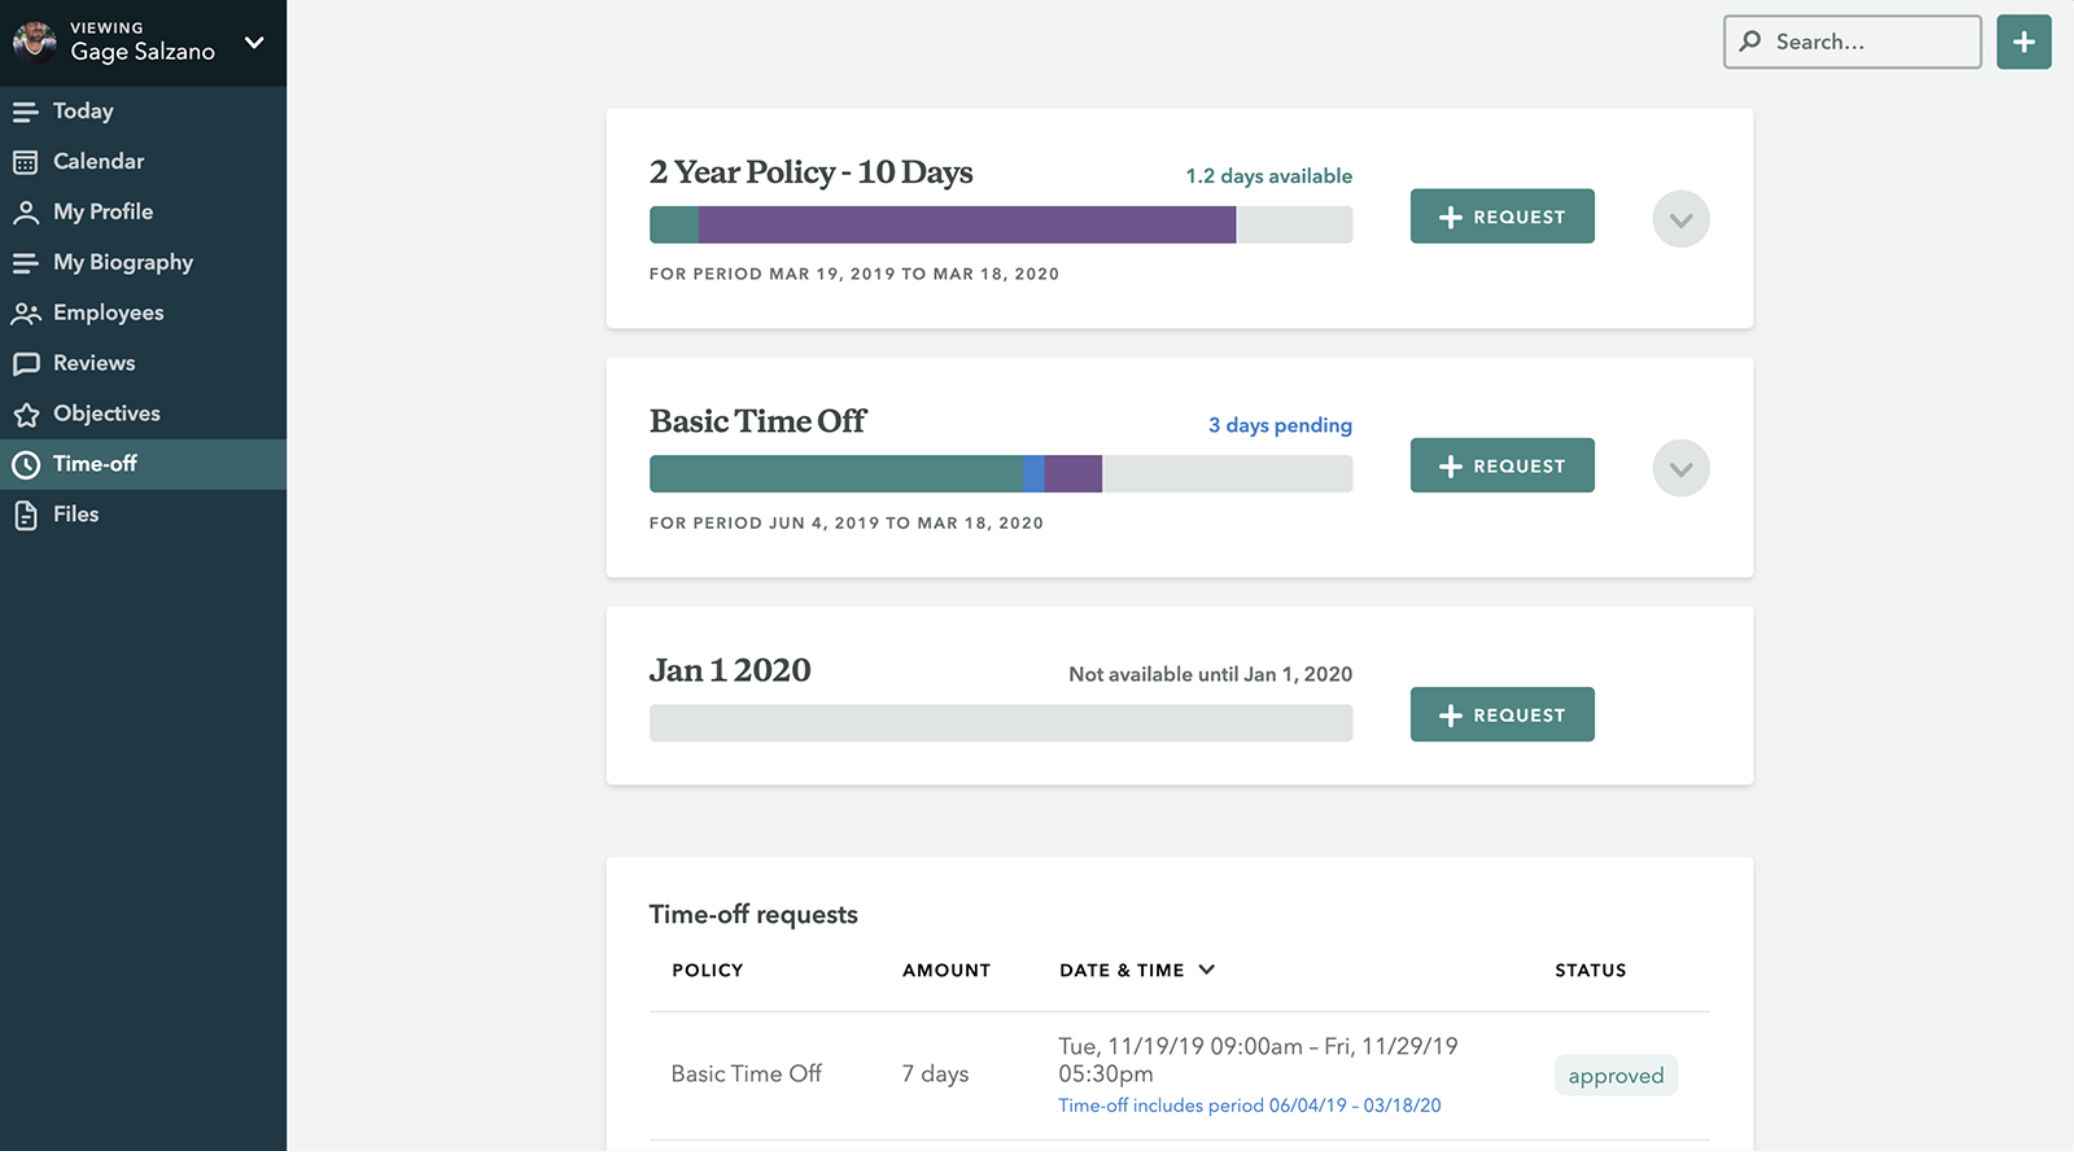Expand the 2 Year Policy details chevron
The width and height of the screenshot is (2074, 1152).
tap(1680, 219)
